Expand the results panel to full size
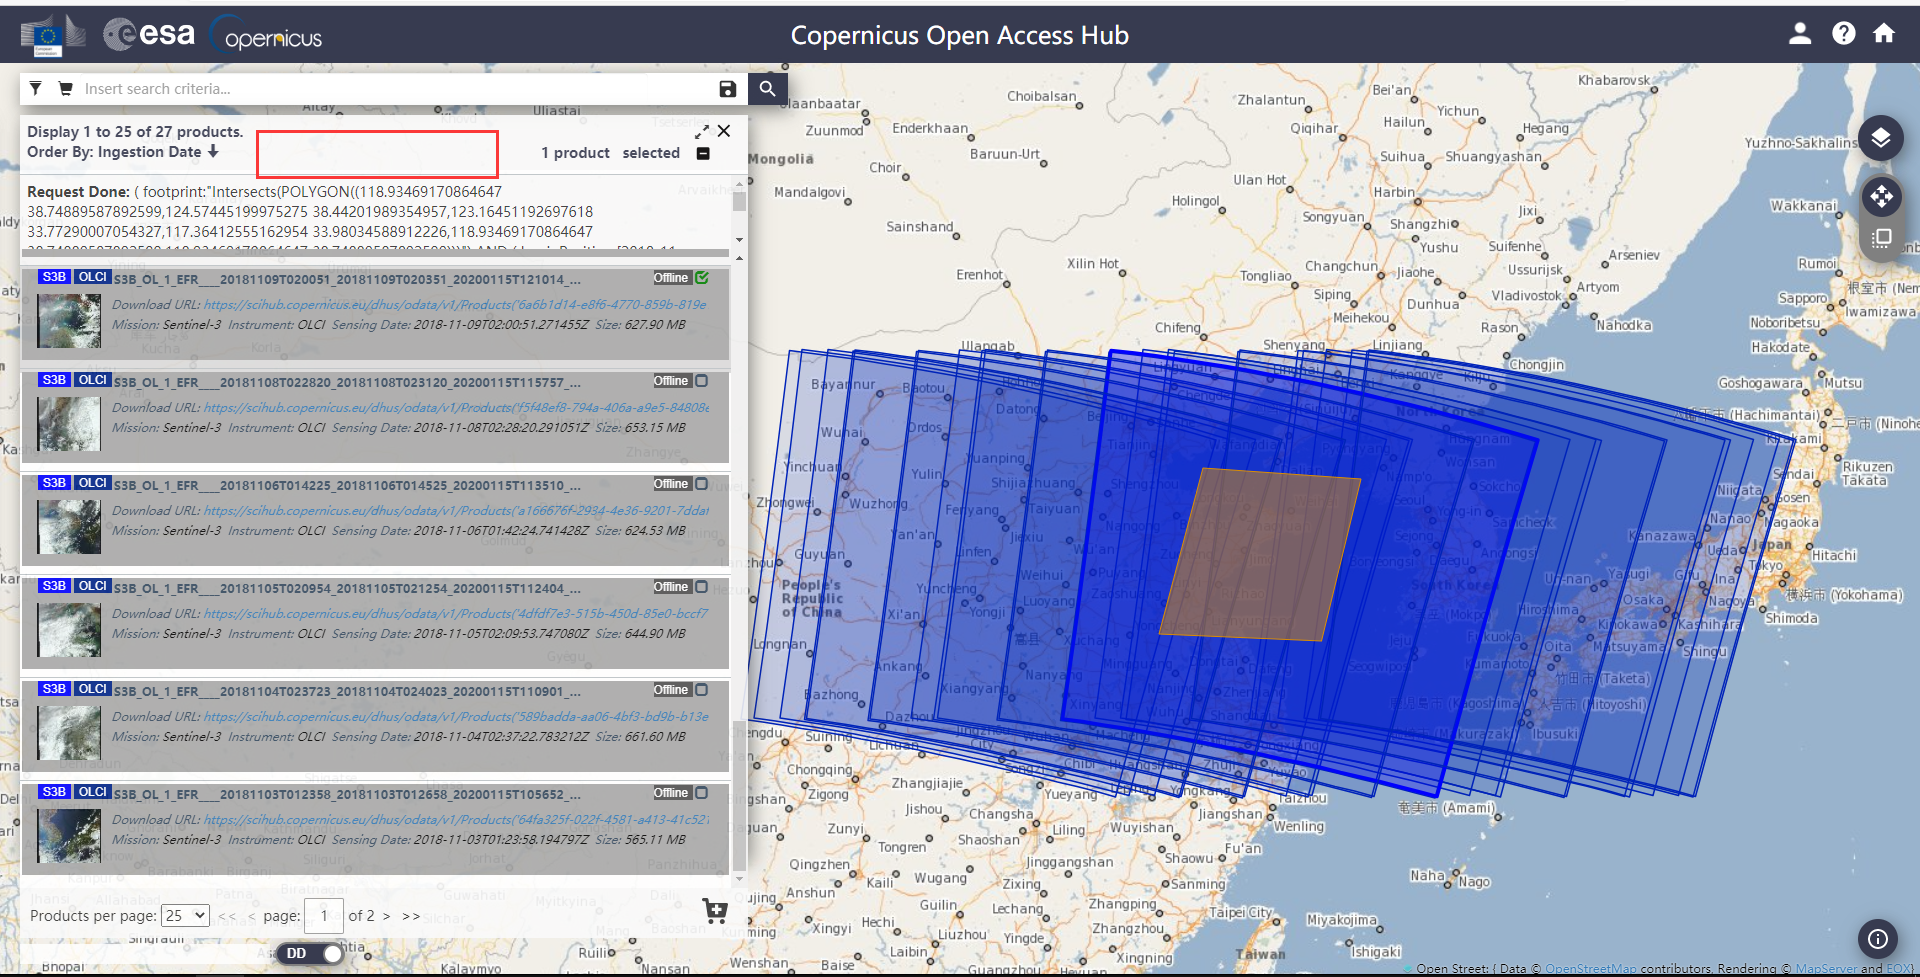The width and height of the screenshot is (1920, 977). point(702,131)
